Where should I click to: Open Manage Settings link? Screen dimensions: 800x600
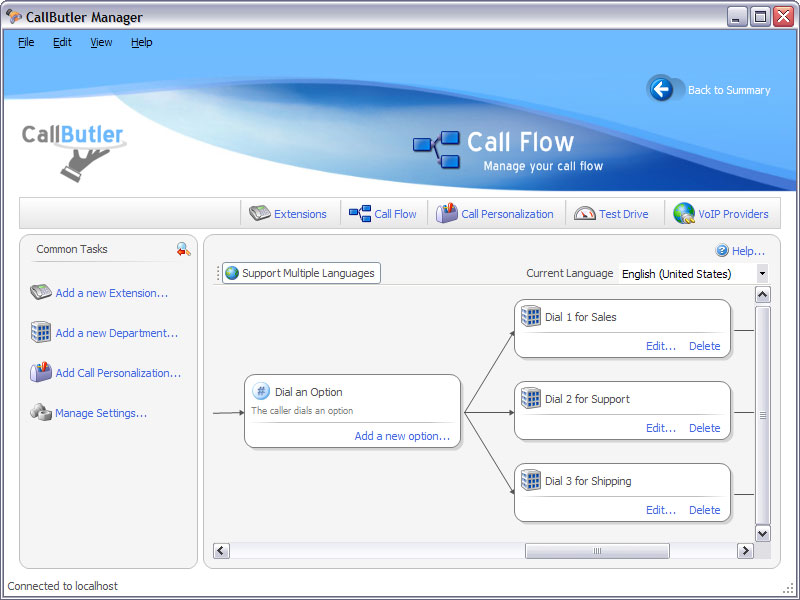[101, 413]
